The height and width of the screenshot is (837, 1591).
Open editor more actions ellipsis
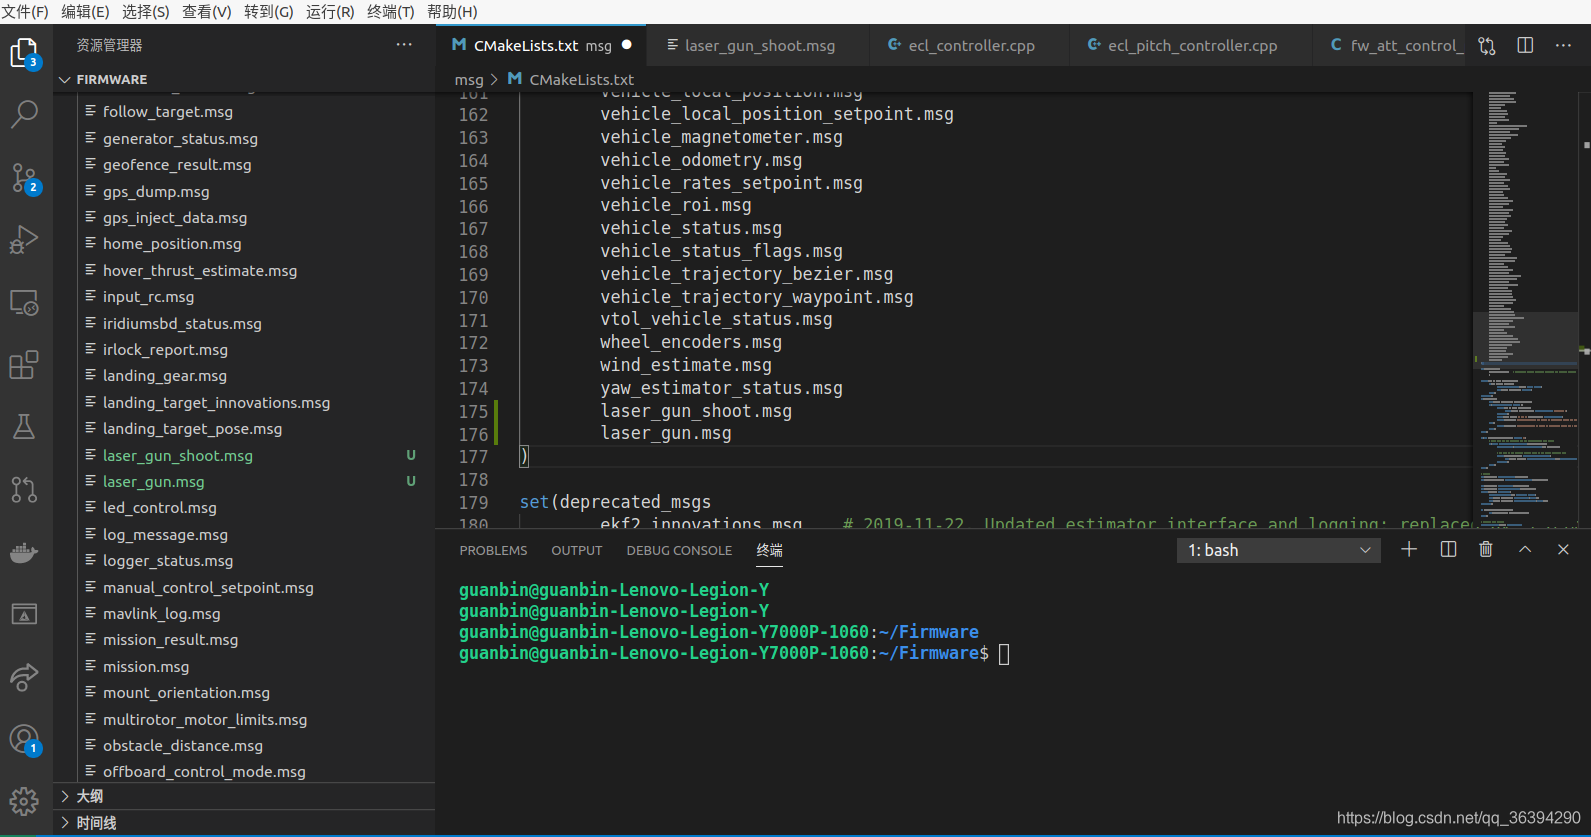[1563, 45]
